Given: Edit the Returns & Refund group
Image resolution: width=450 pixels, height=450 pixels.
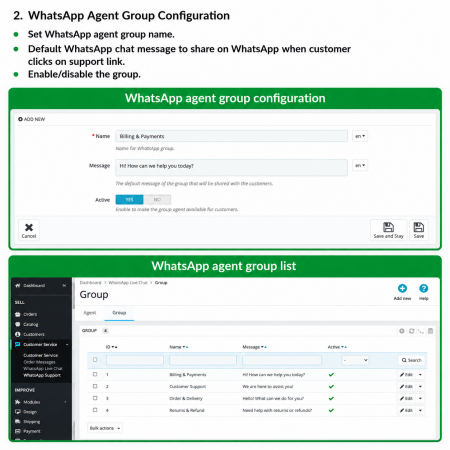Looking at the screenshot, I should (406, 410).
